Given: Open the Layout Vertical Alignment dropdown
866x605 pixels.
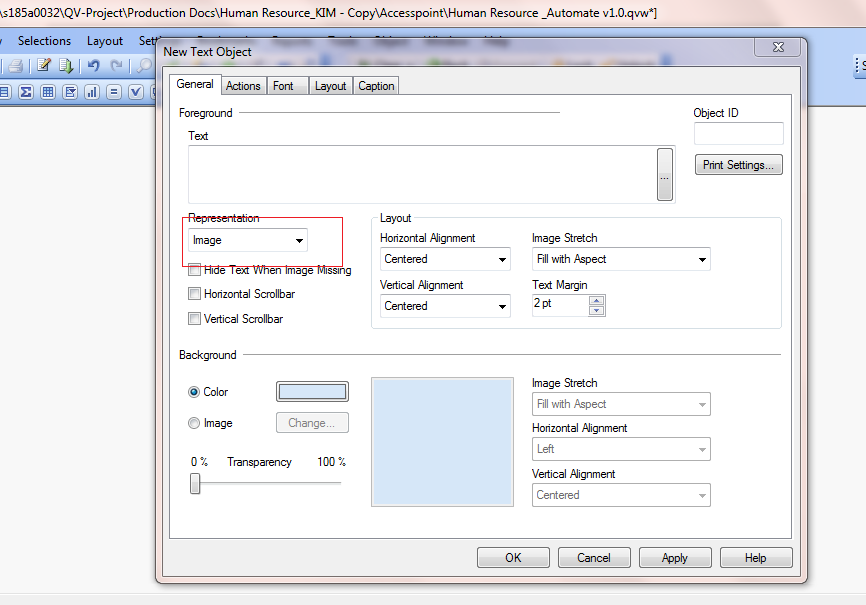Looking at the screenshot, I should (x=445, y=306).
